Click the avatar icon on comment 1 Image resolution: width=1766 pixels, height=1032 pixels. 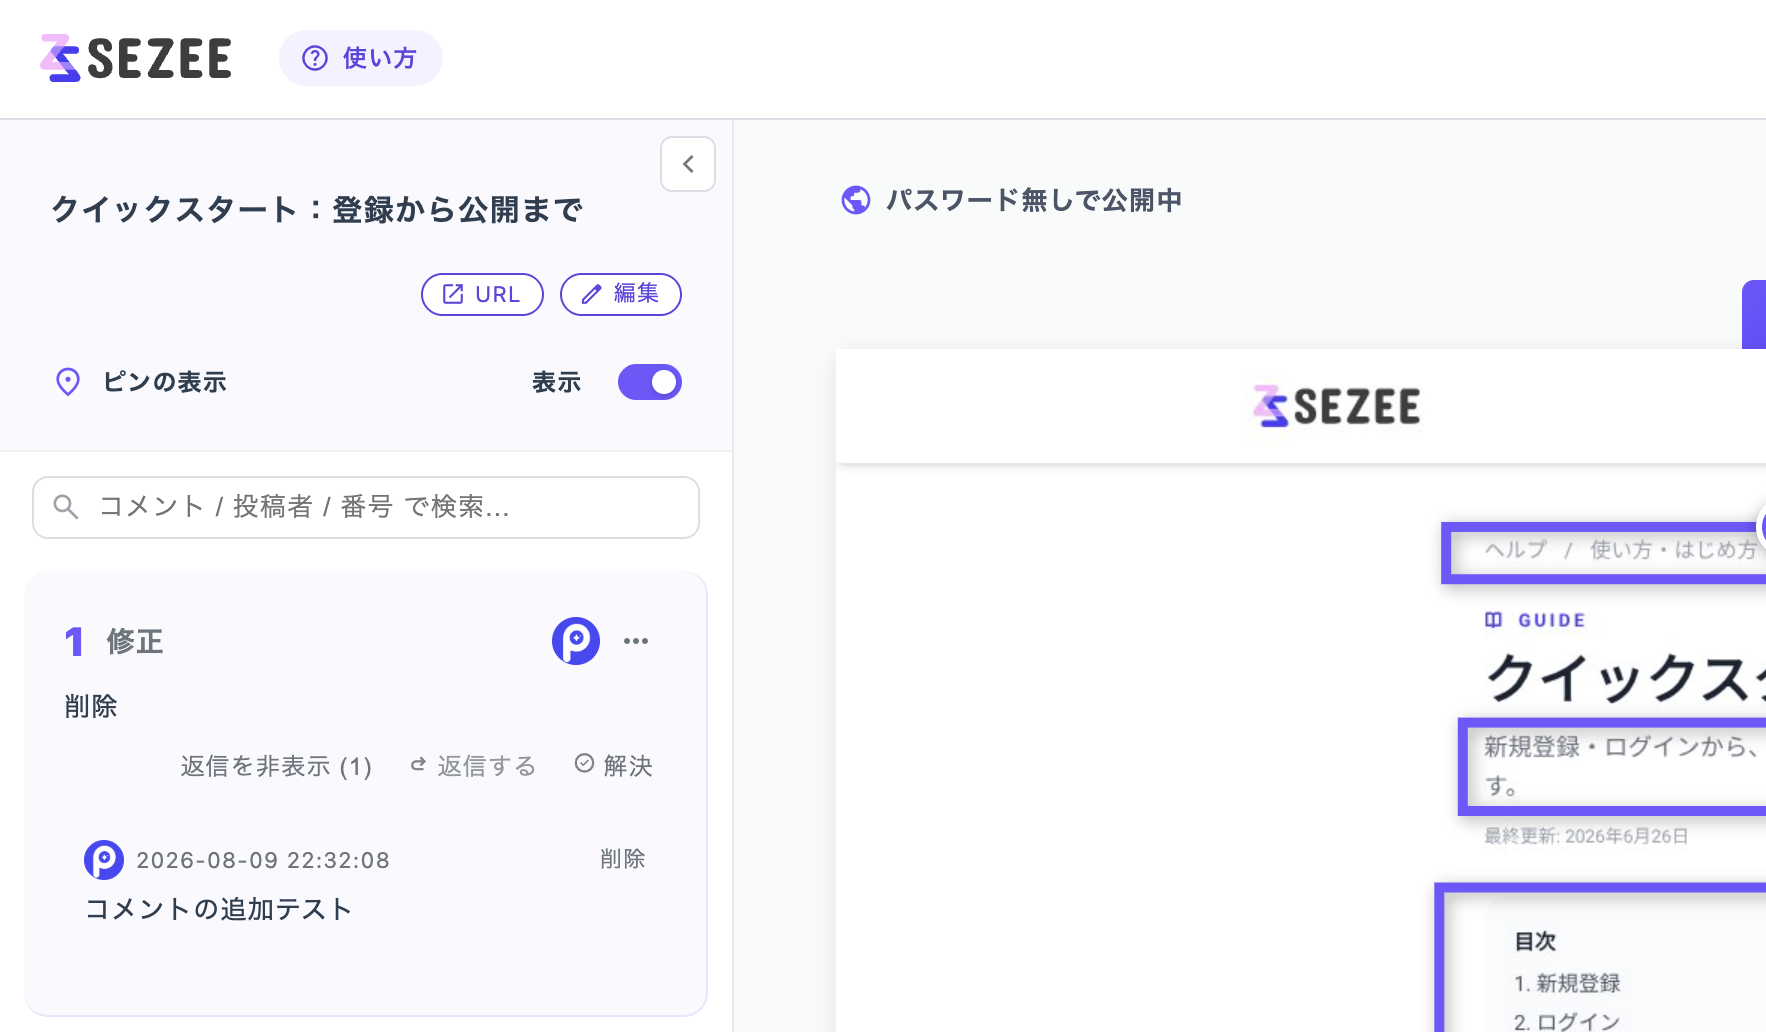(576, 641)
